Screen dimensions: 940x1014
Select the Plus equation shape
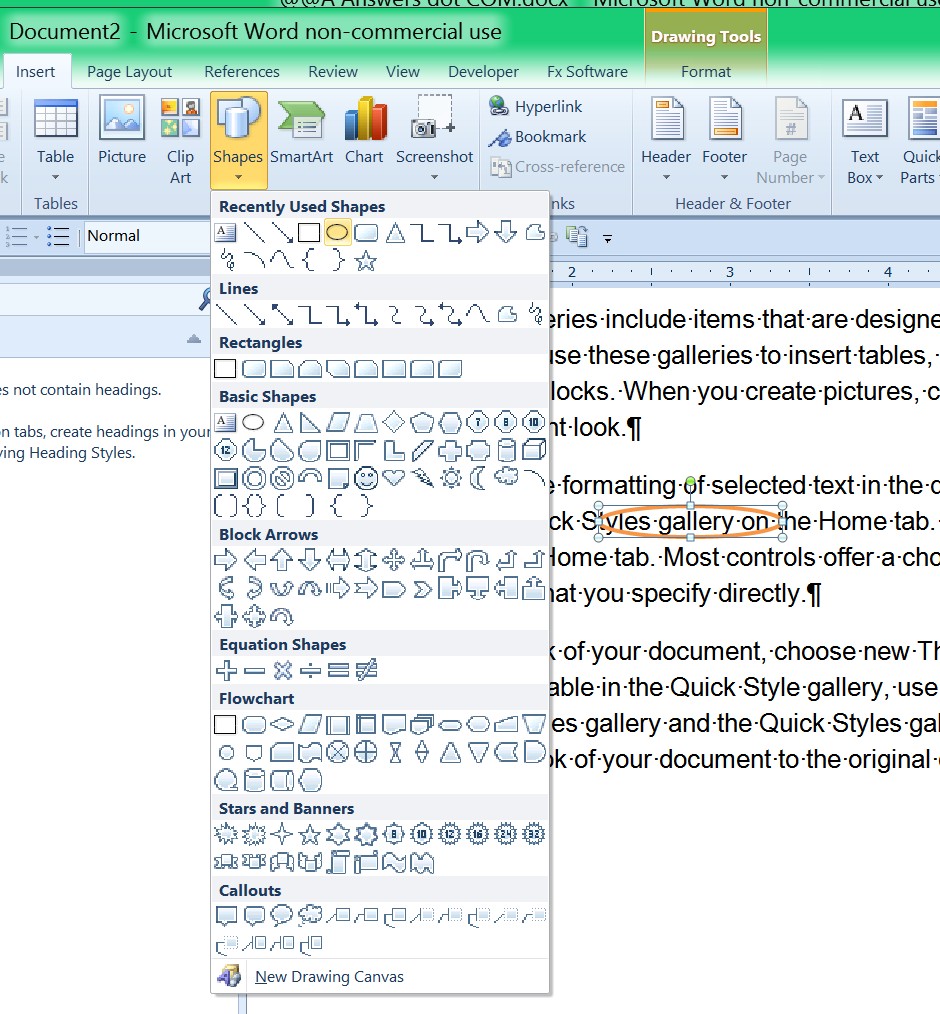point(226,670)
